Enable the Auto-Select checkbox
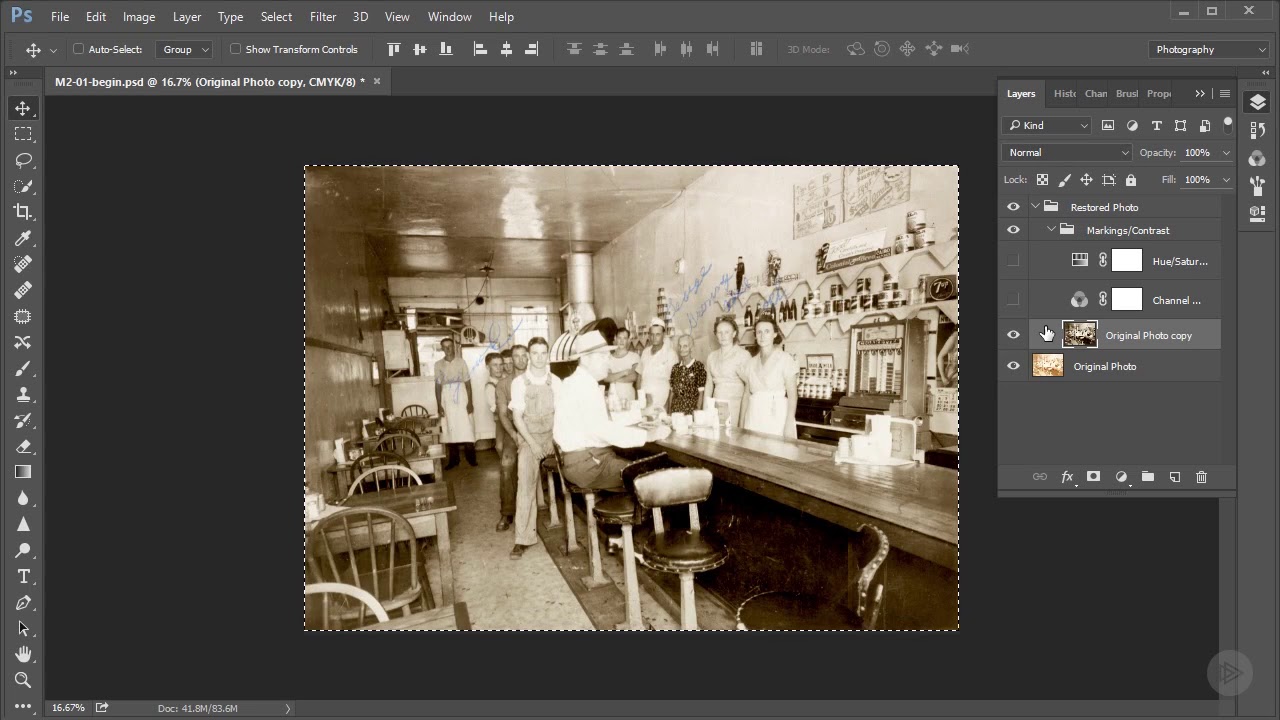This screenshot has height=720, width=1280. click(78, 49)
